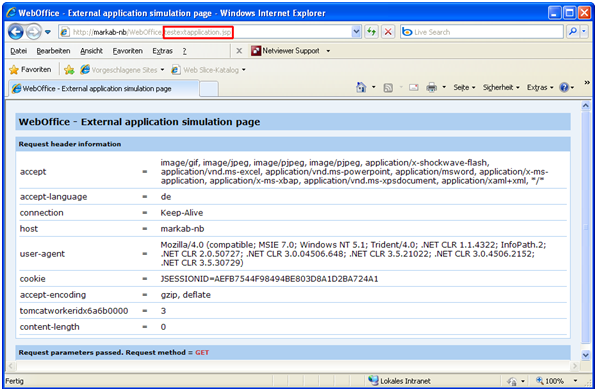Open the Extras command bar menu

pos(540,88)
